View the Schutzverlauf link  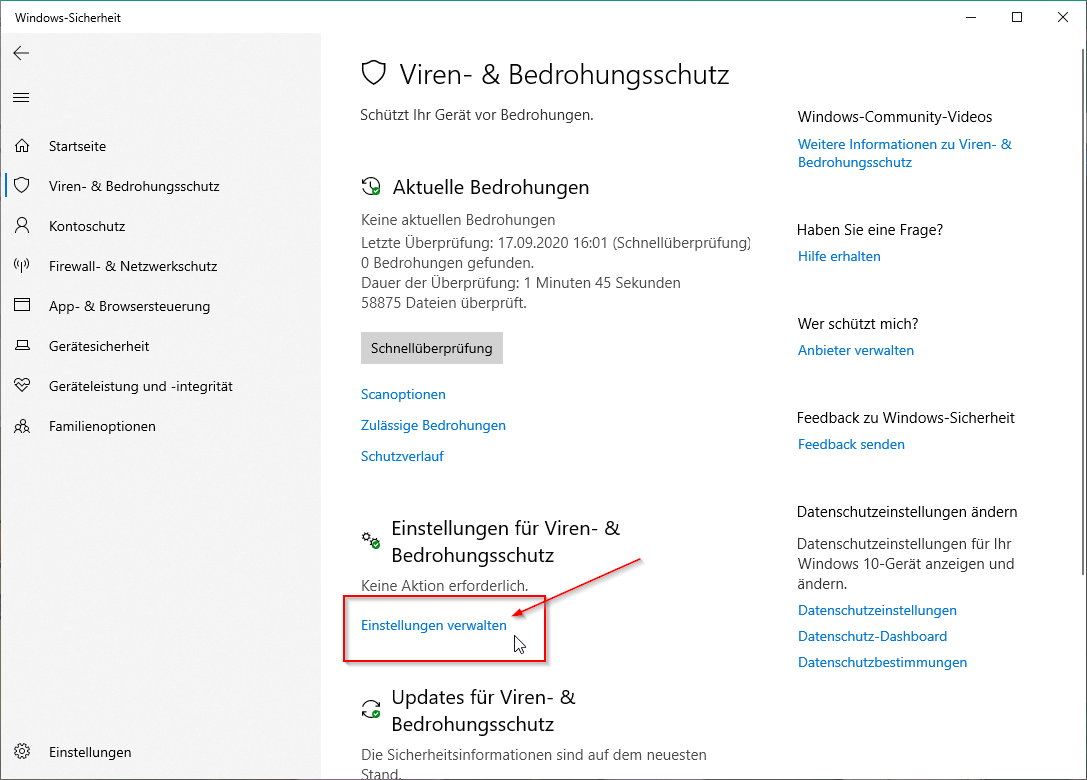[x=402, y=456]
